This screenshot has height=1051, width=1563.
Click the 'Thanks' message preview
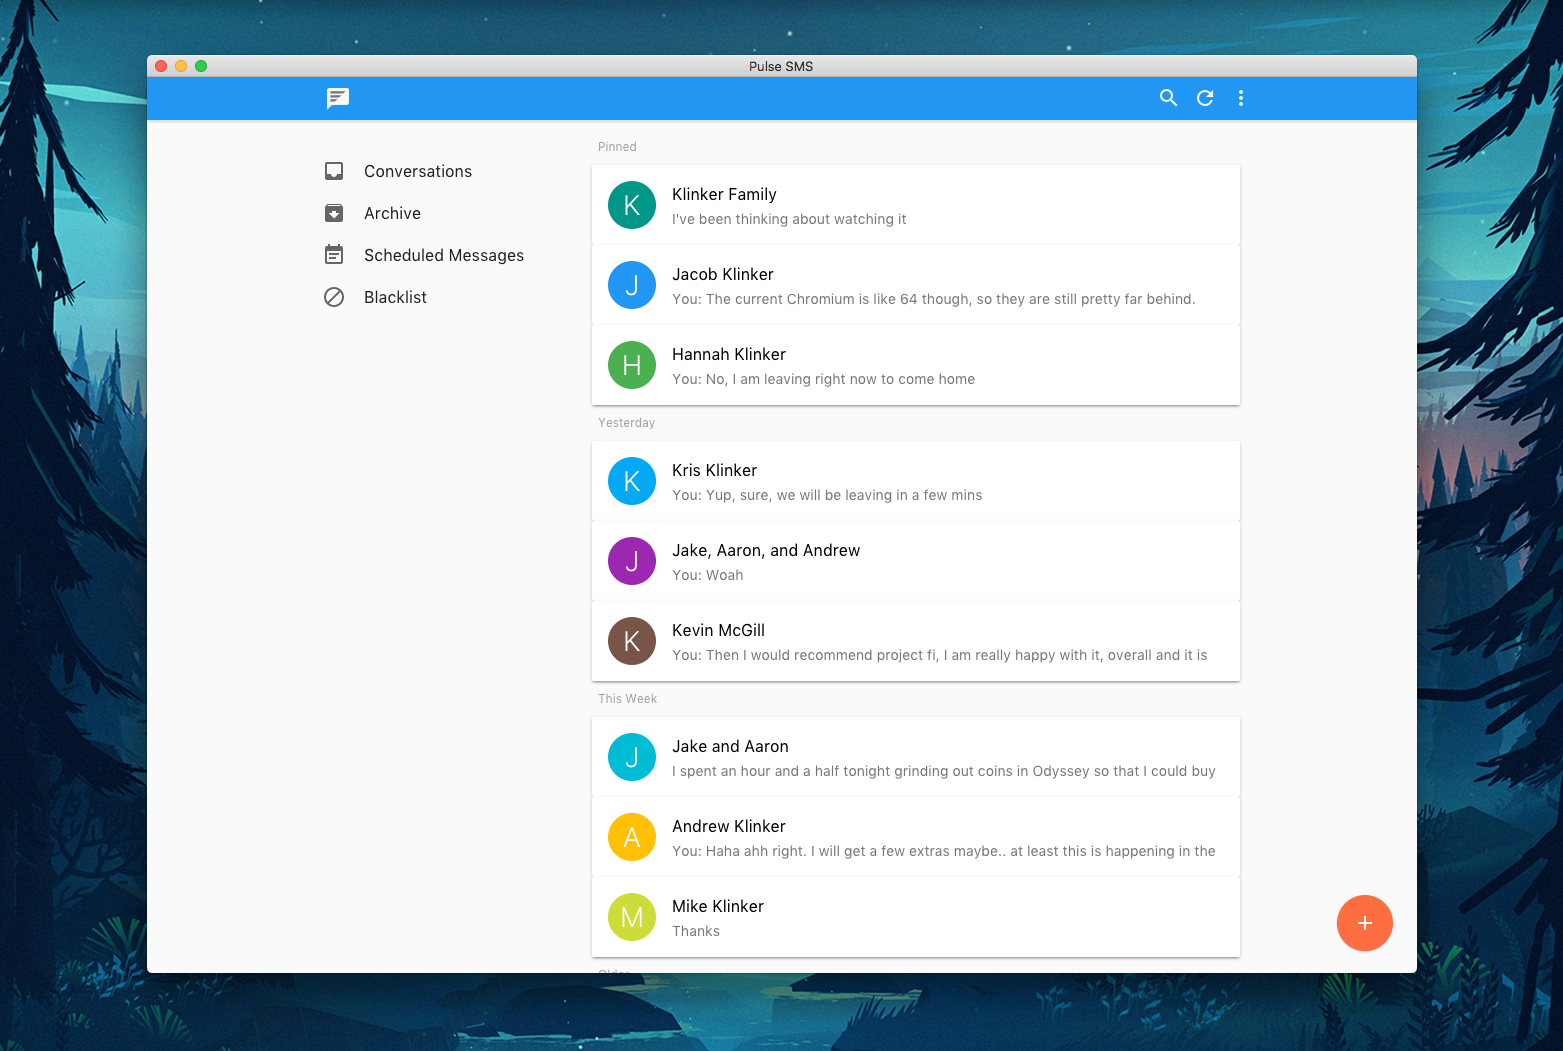(x=696, y=931)
